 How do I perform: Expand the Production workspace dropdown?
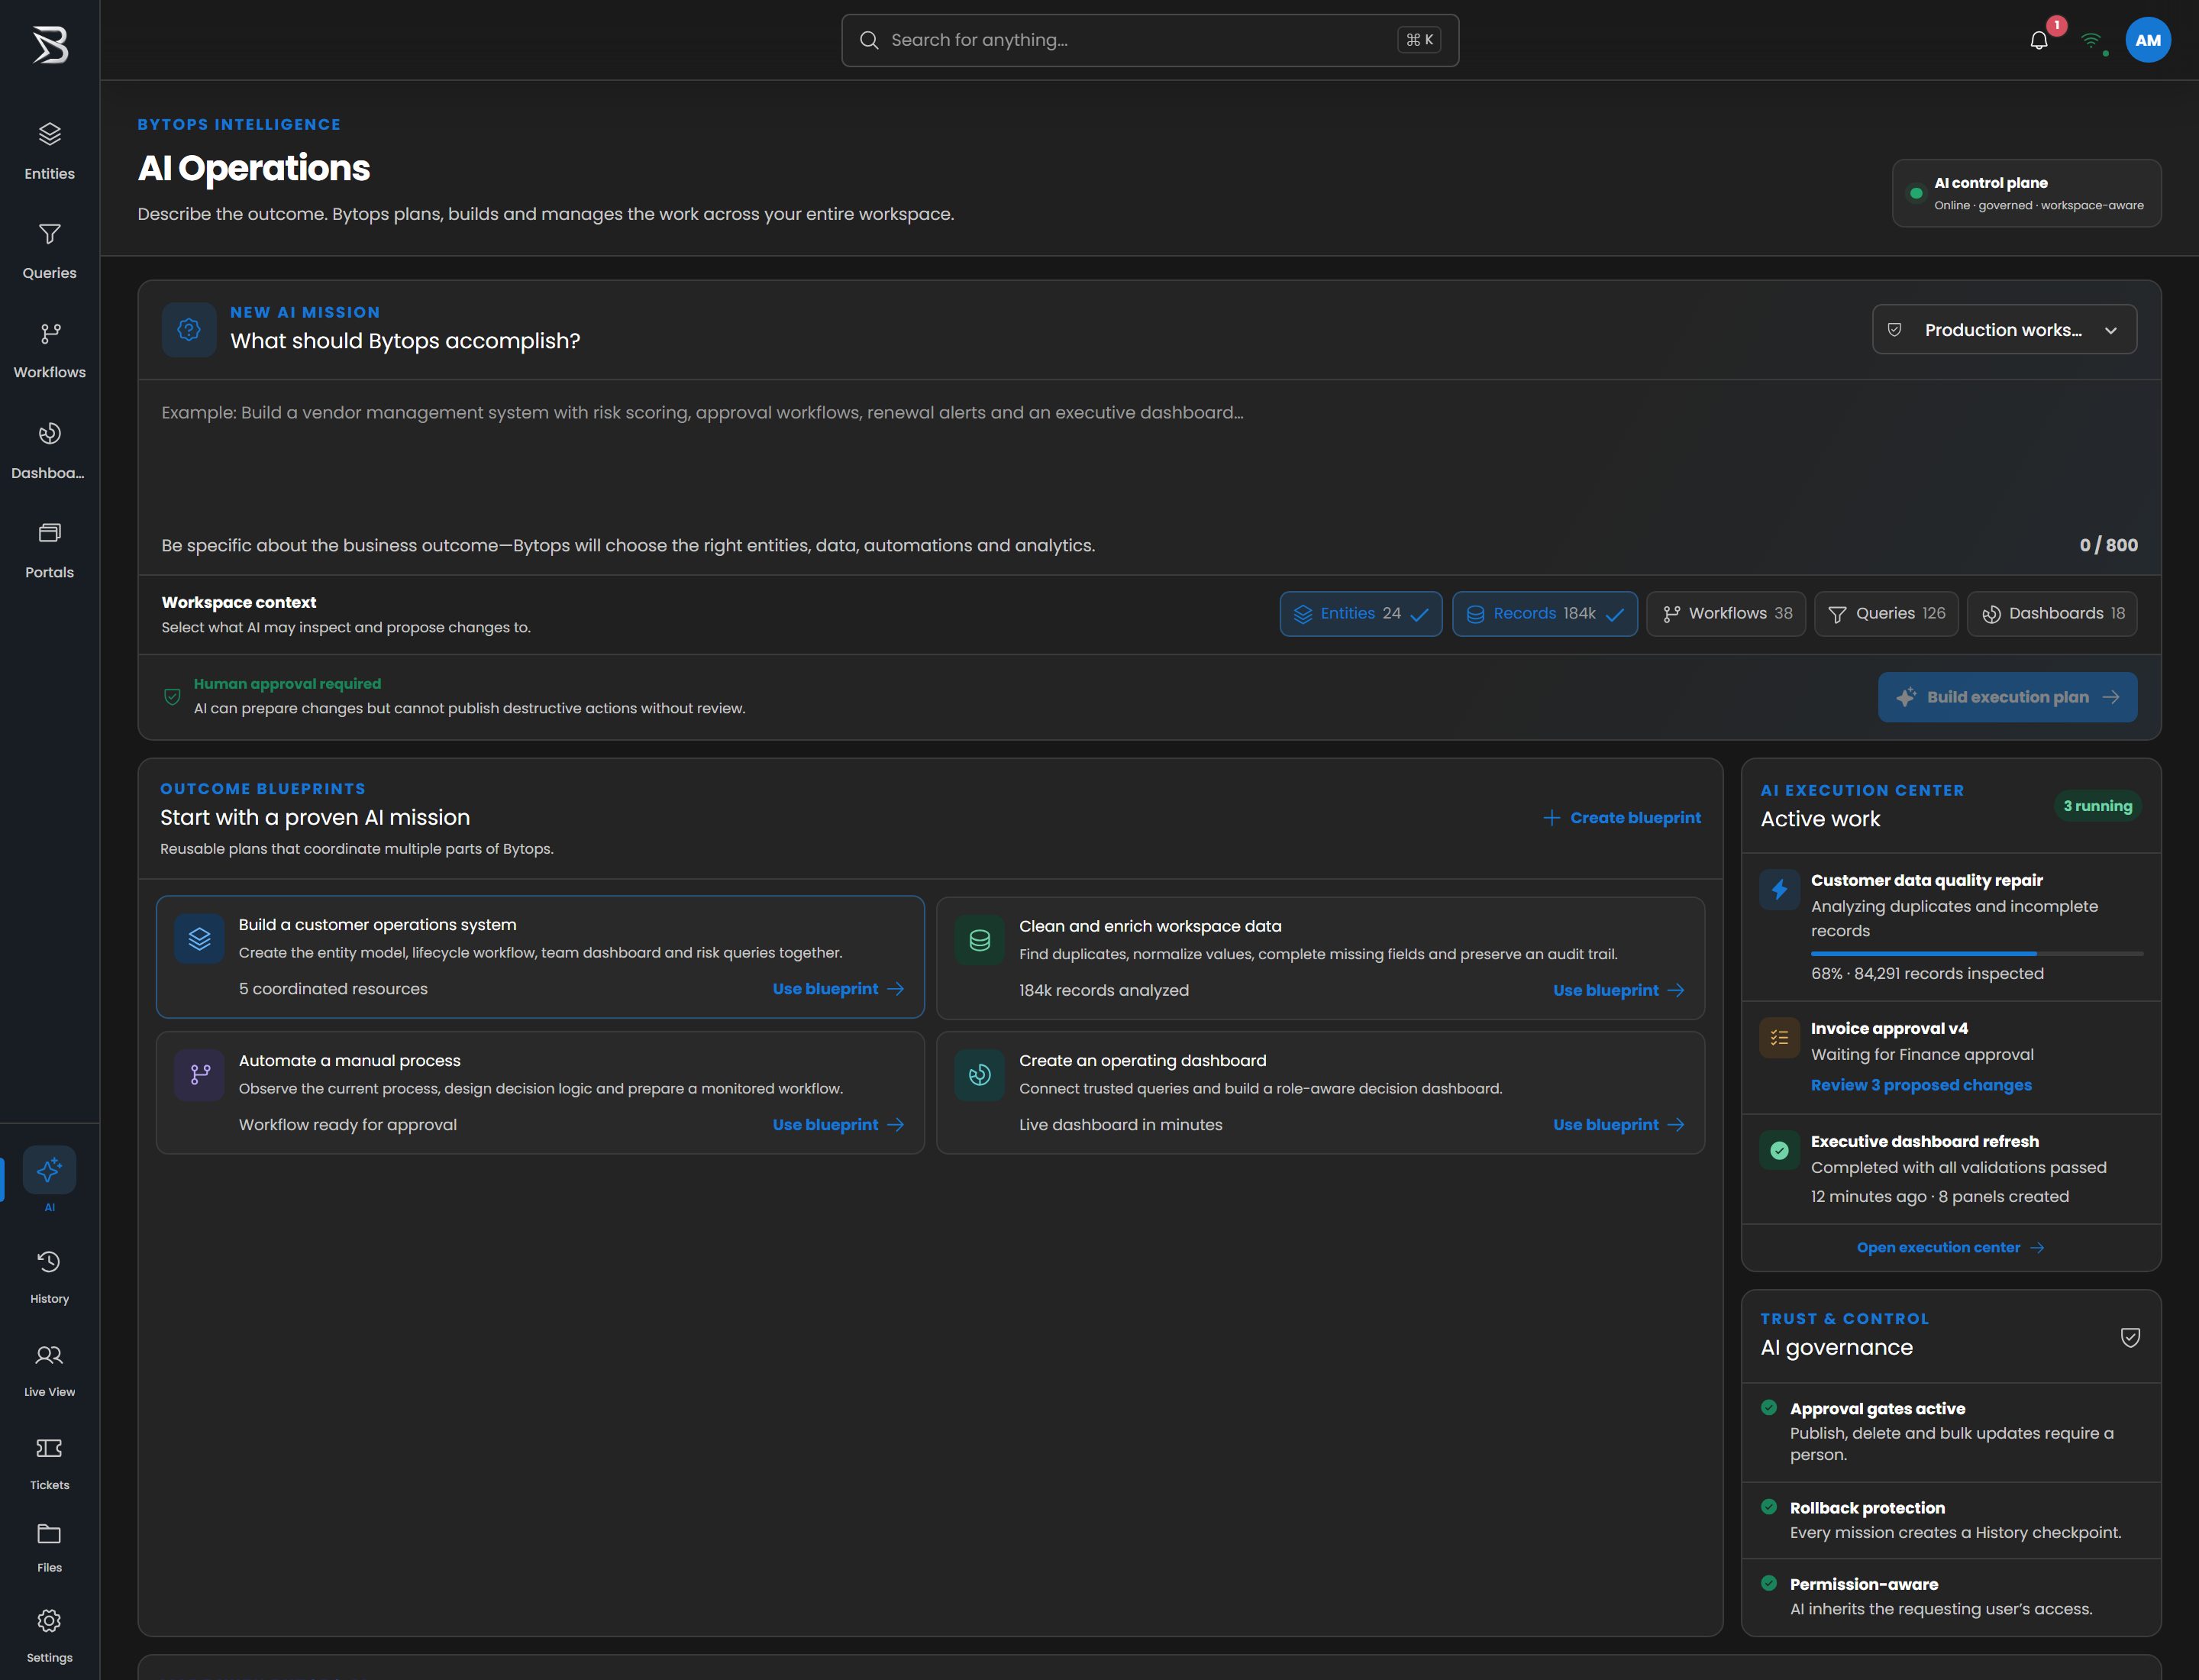tap(2004, 330)
